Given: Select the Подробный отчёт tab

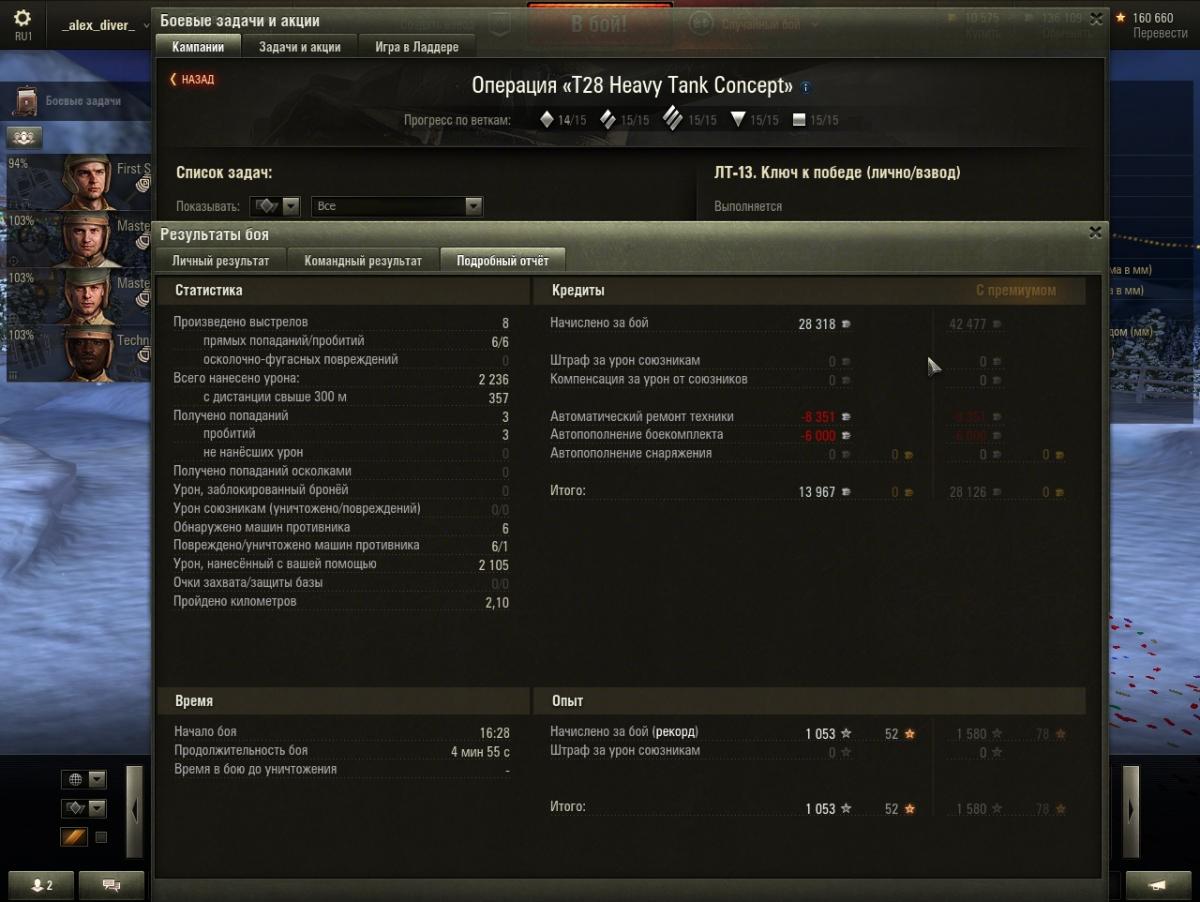Looking at the screenshot, I should point(502,261).
